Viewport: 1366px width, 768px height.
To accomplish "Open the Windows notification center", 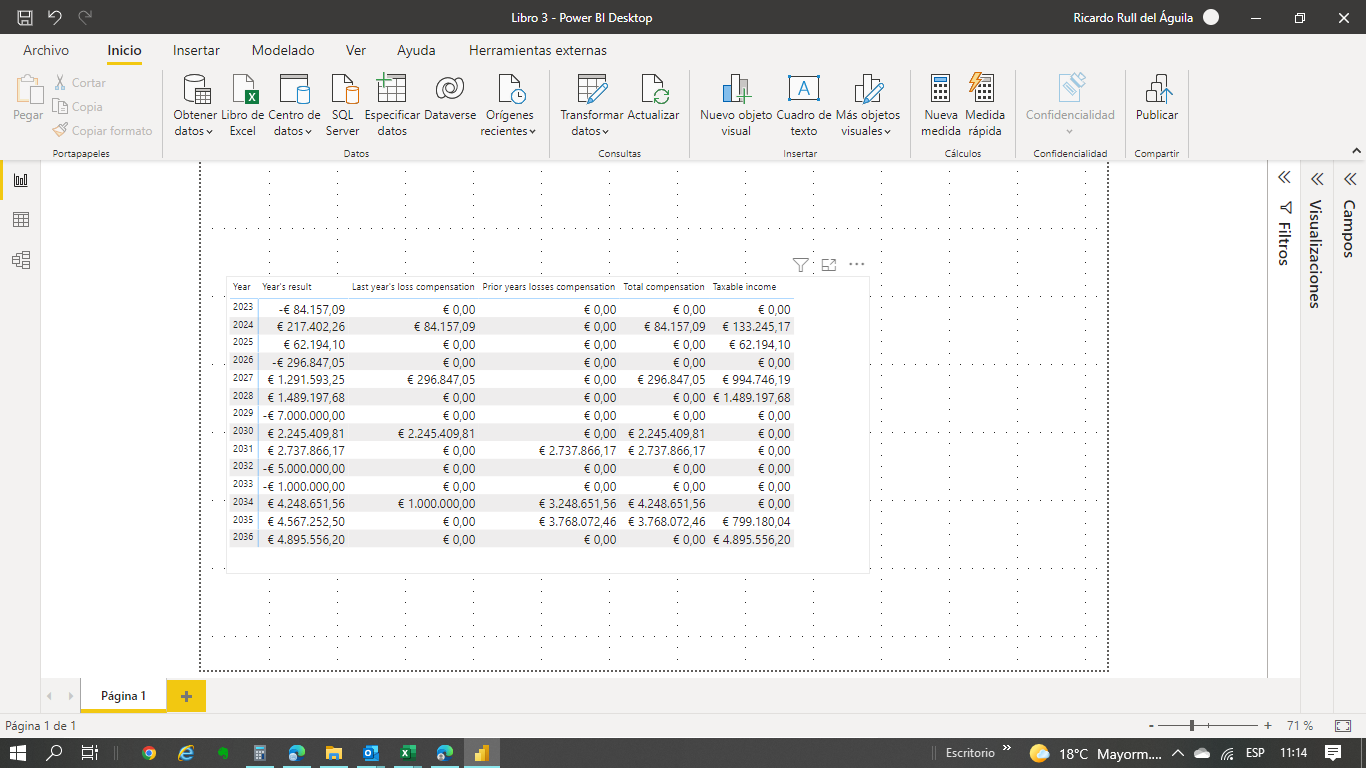I will coord(1333,753).
